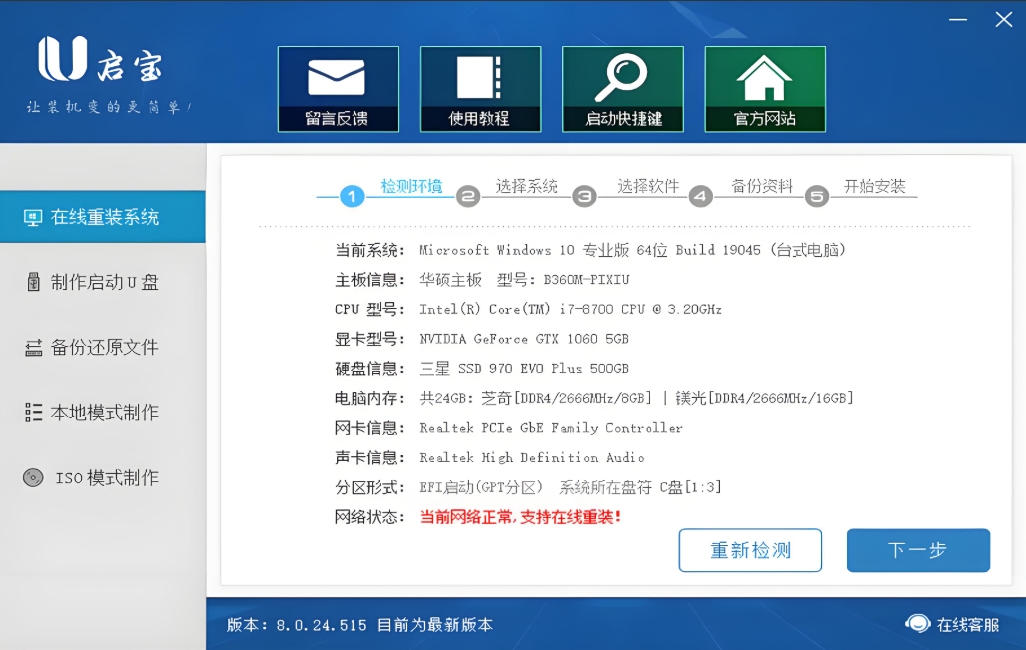Screen dimensions: 1026x650
Task: Click the 三星 SSD 970 EVO Plus text
Action: click(x=523, y=369)
